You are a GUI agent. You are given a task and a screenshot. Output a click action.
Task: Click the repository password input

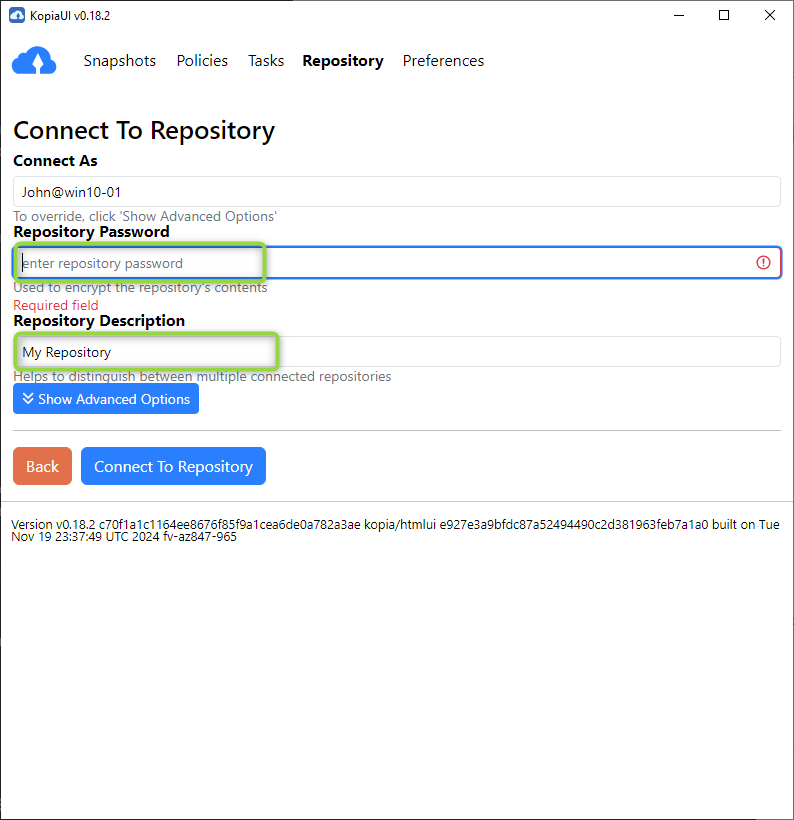tap(397, 263)
